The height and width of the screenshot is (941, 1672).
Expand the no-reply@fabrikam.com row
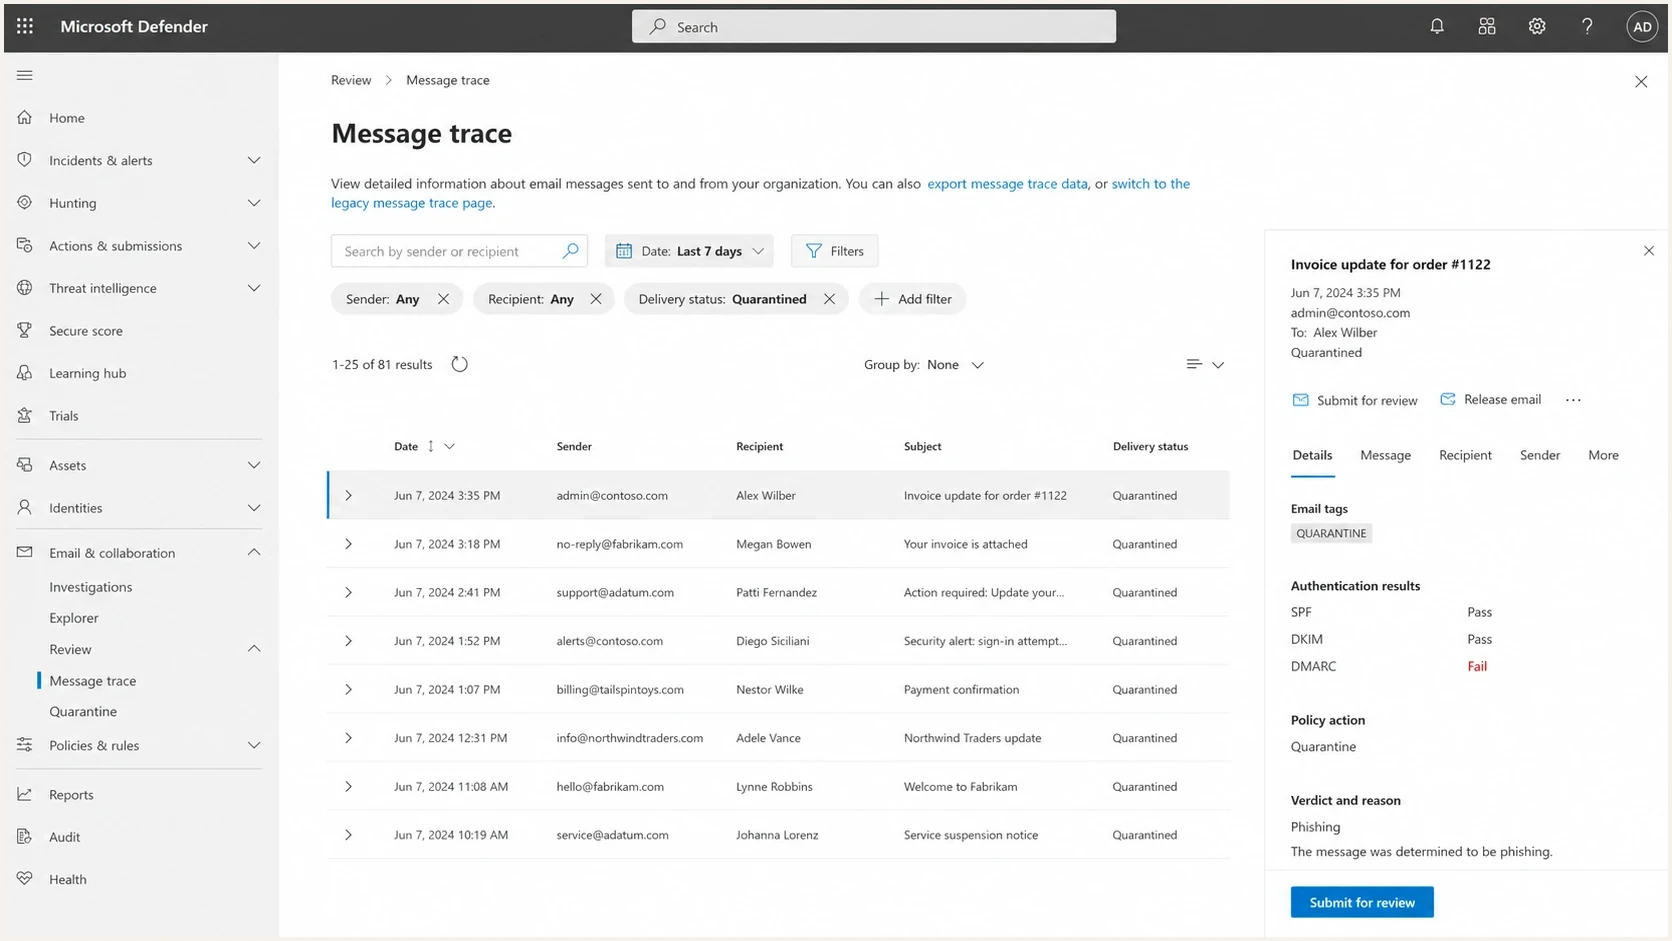[348, 544]
